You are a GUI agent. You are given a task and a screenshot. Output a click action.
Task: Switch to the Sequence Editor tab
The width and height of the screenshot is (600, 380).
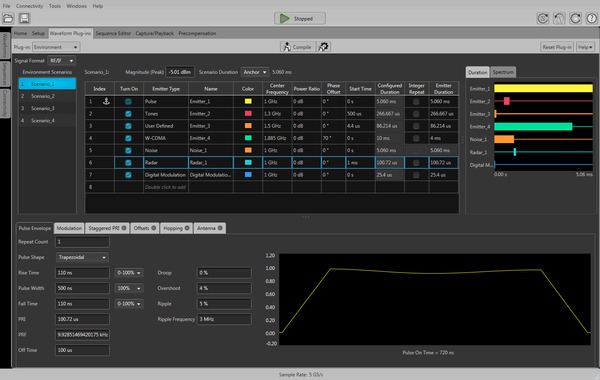[113, 33]
